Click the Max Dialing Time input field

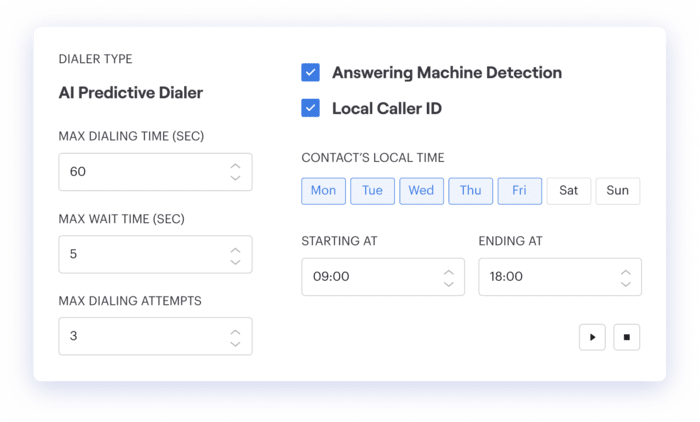[140, 172]
